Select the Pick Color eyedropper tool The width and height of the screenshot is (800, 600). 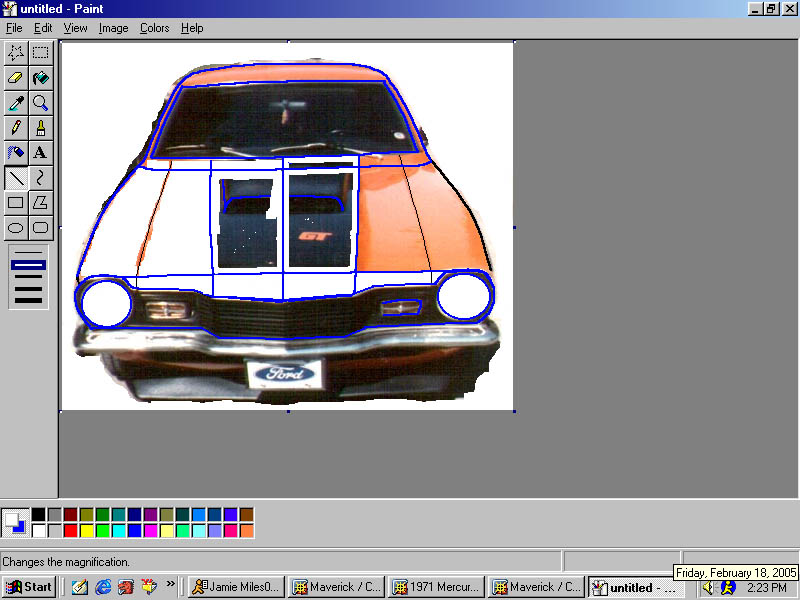16,103
